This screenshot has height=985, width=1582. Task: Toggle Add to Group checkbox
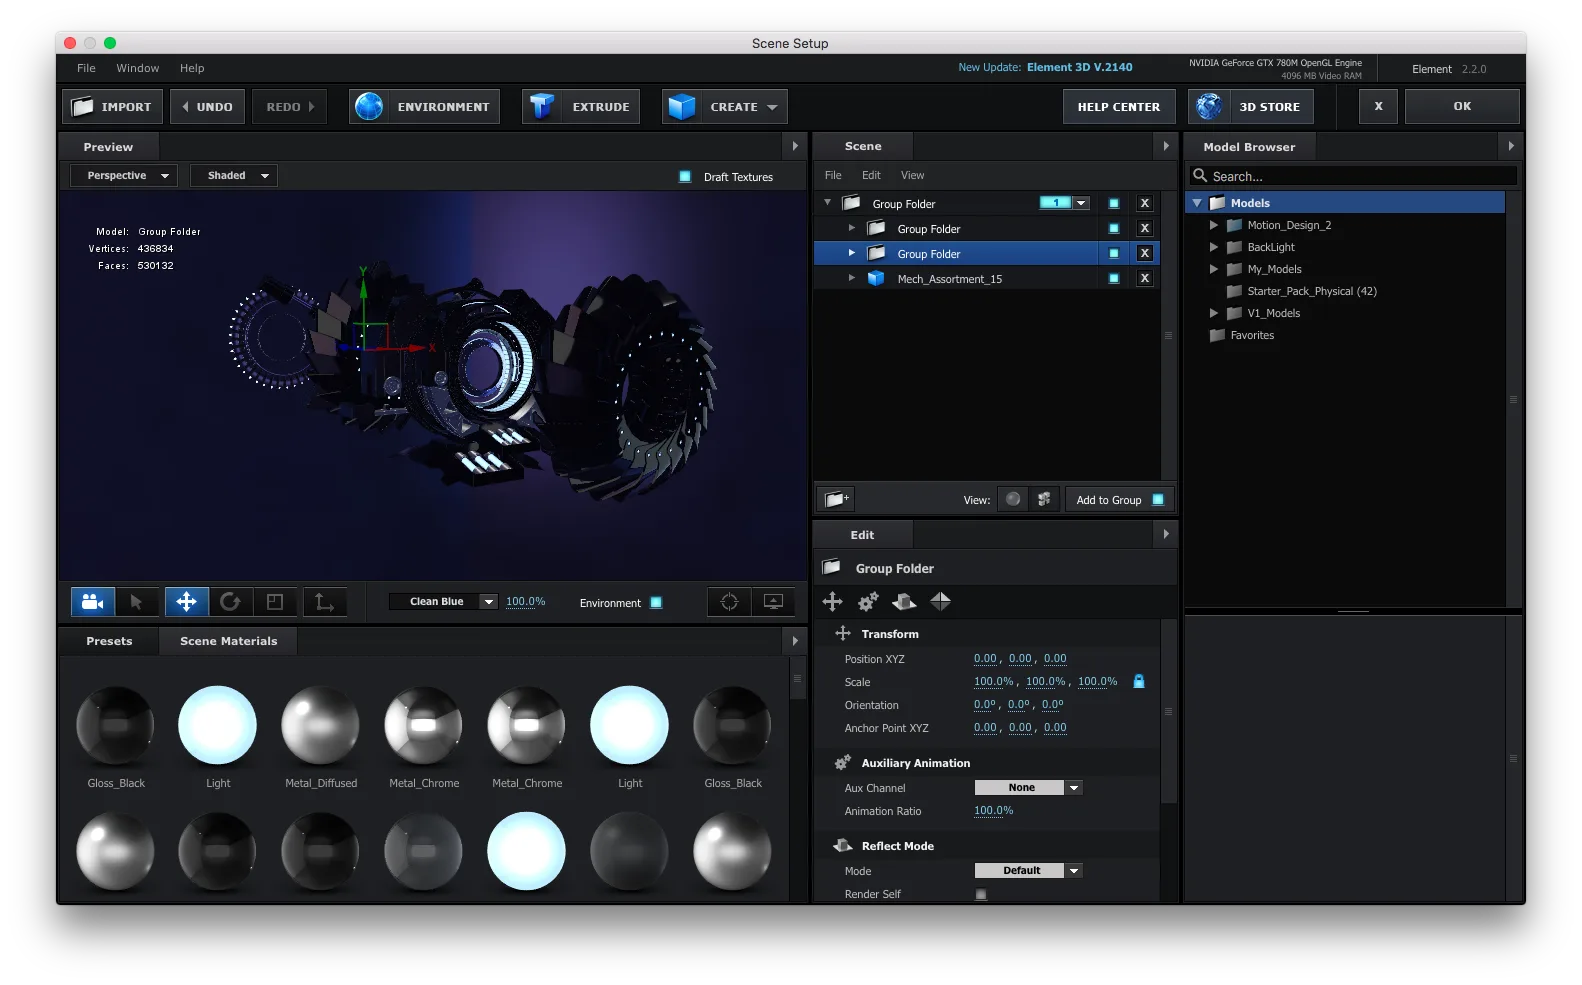click(x=1158, y=499)
